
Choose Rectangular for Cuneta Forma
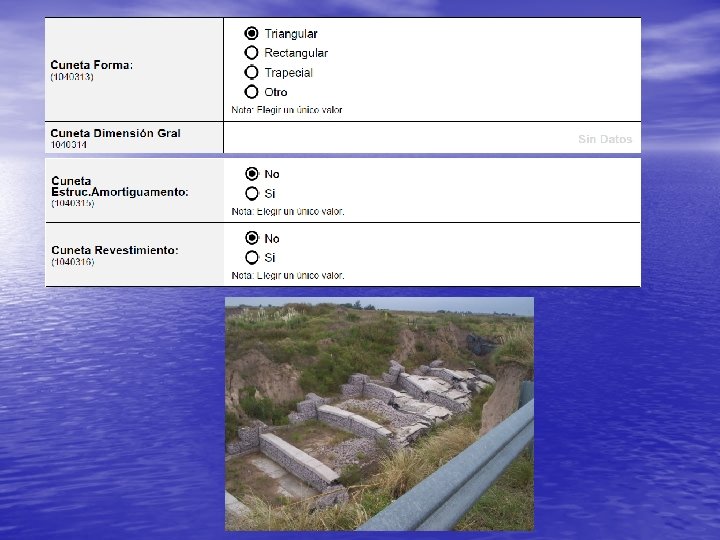[x=251, y=53]
